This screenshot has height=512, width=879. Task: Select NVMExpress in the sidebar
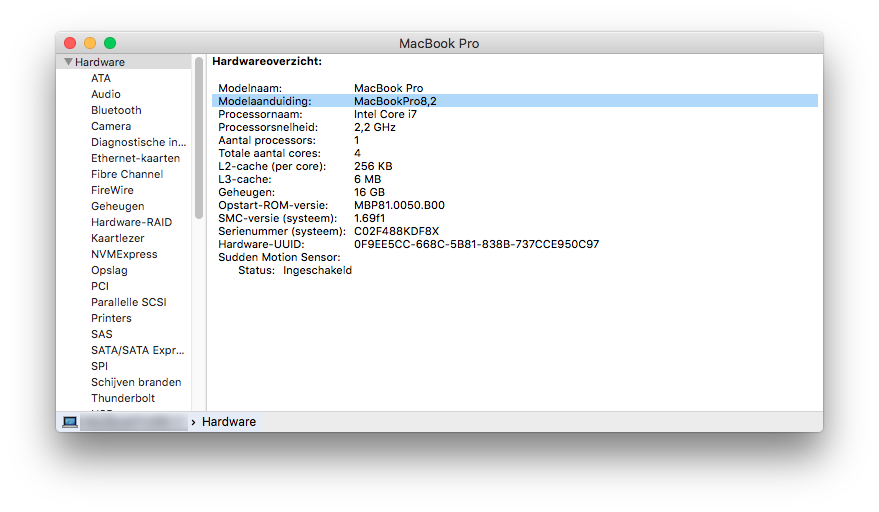[x=124, y=254]
